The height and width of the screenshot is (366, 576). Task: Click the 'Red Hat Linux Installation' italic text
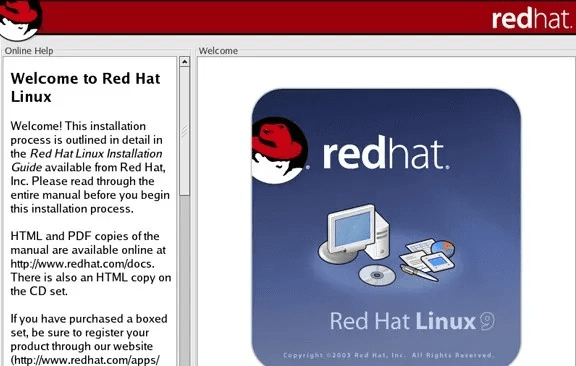[96, 154]
